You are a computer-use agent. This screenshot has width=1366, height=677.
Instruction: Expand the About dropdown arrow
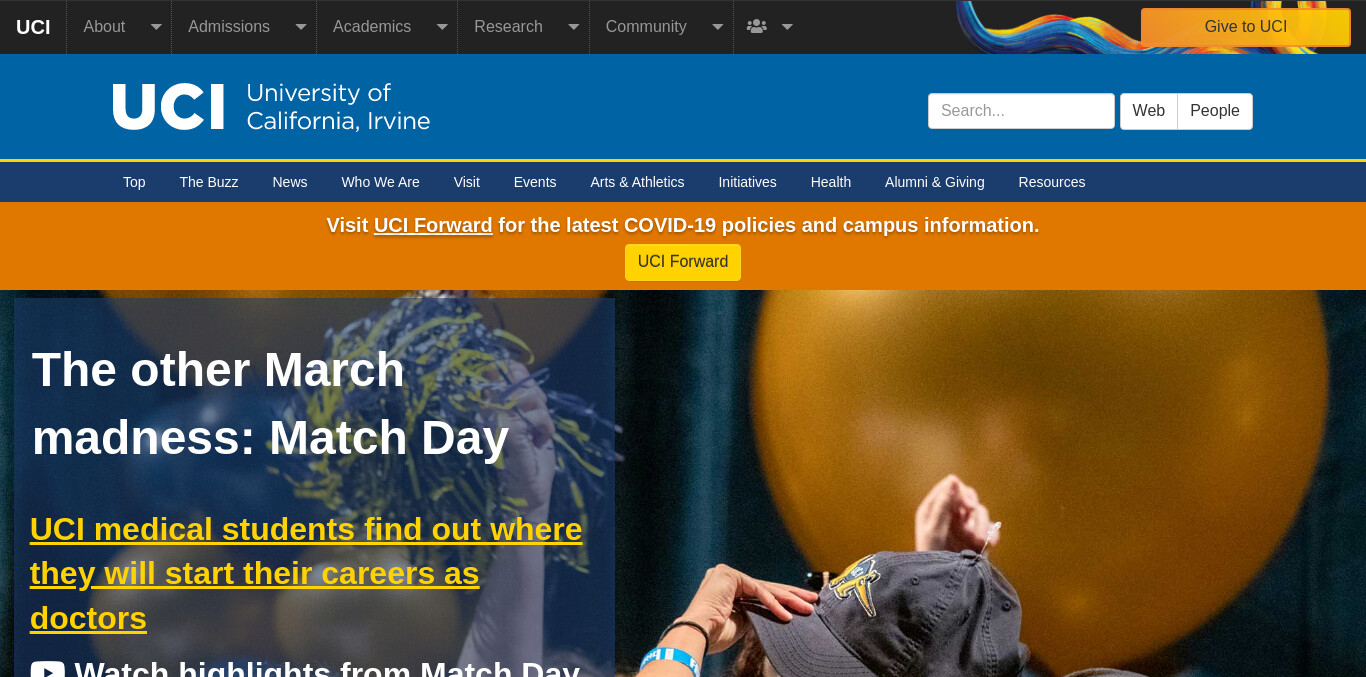coord(156,27)
